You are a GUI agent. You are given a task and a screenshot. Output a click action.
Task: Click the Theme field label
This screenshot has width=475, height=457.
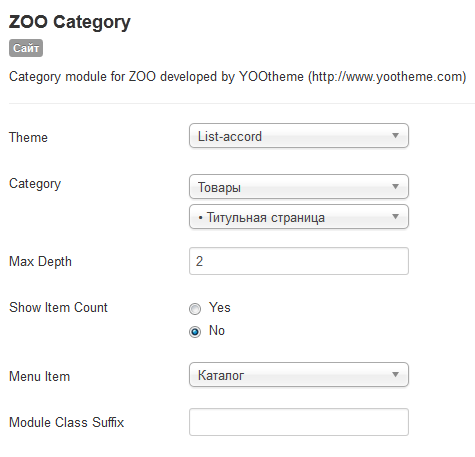tap(28, 137)
